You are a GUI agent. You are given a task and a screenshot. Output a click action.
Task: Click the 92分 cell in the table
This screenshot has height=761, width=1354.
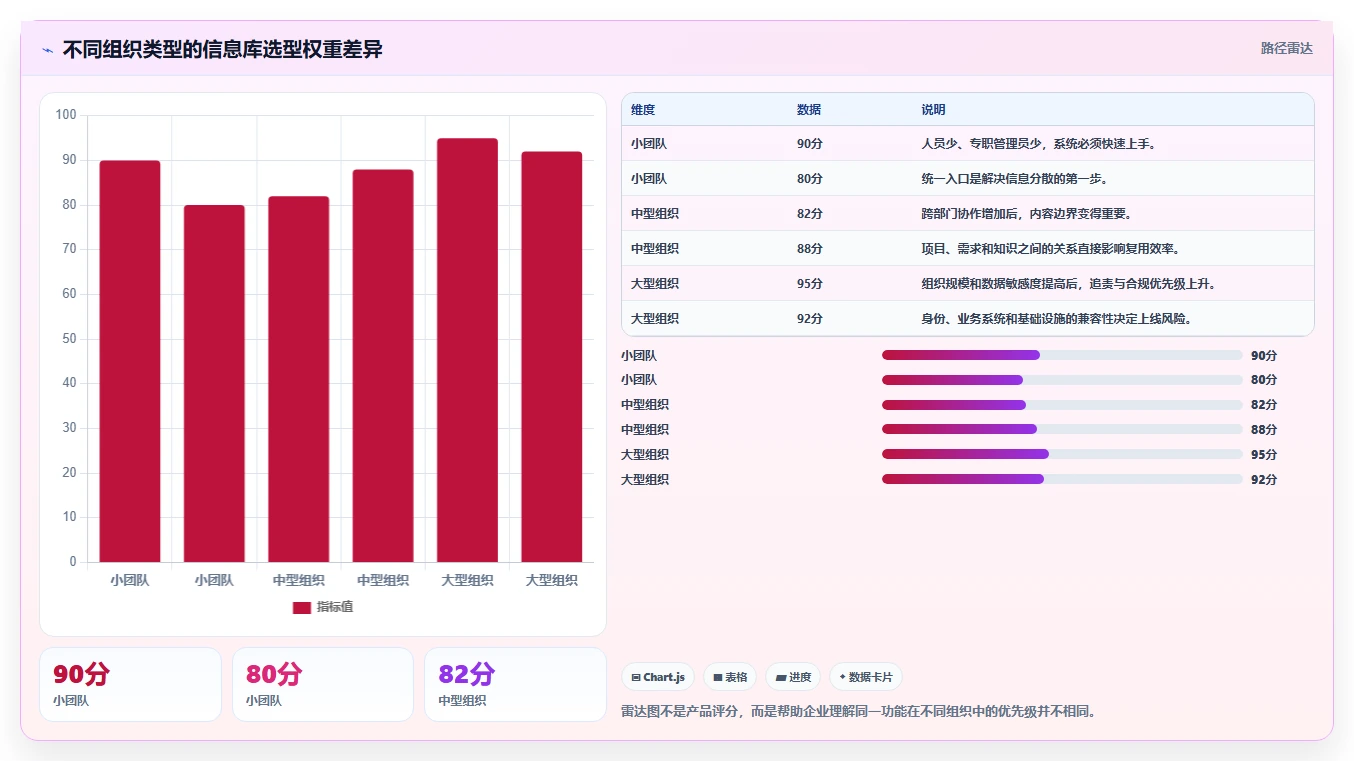(x=810, y=319)
